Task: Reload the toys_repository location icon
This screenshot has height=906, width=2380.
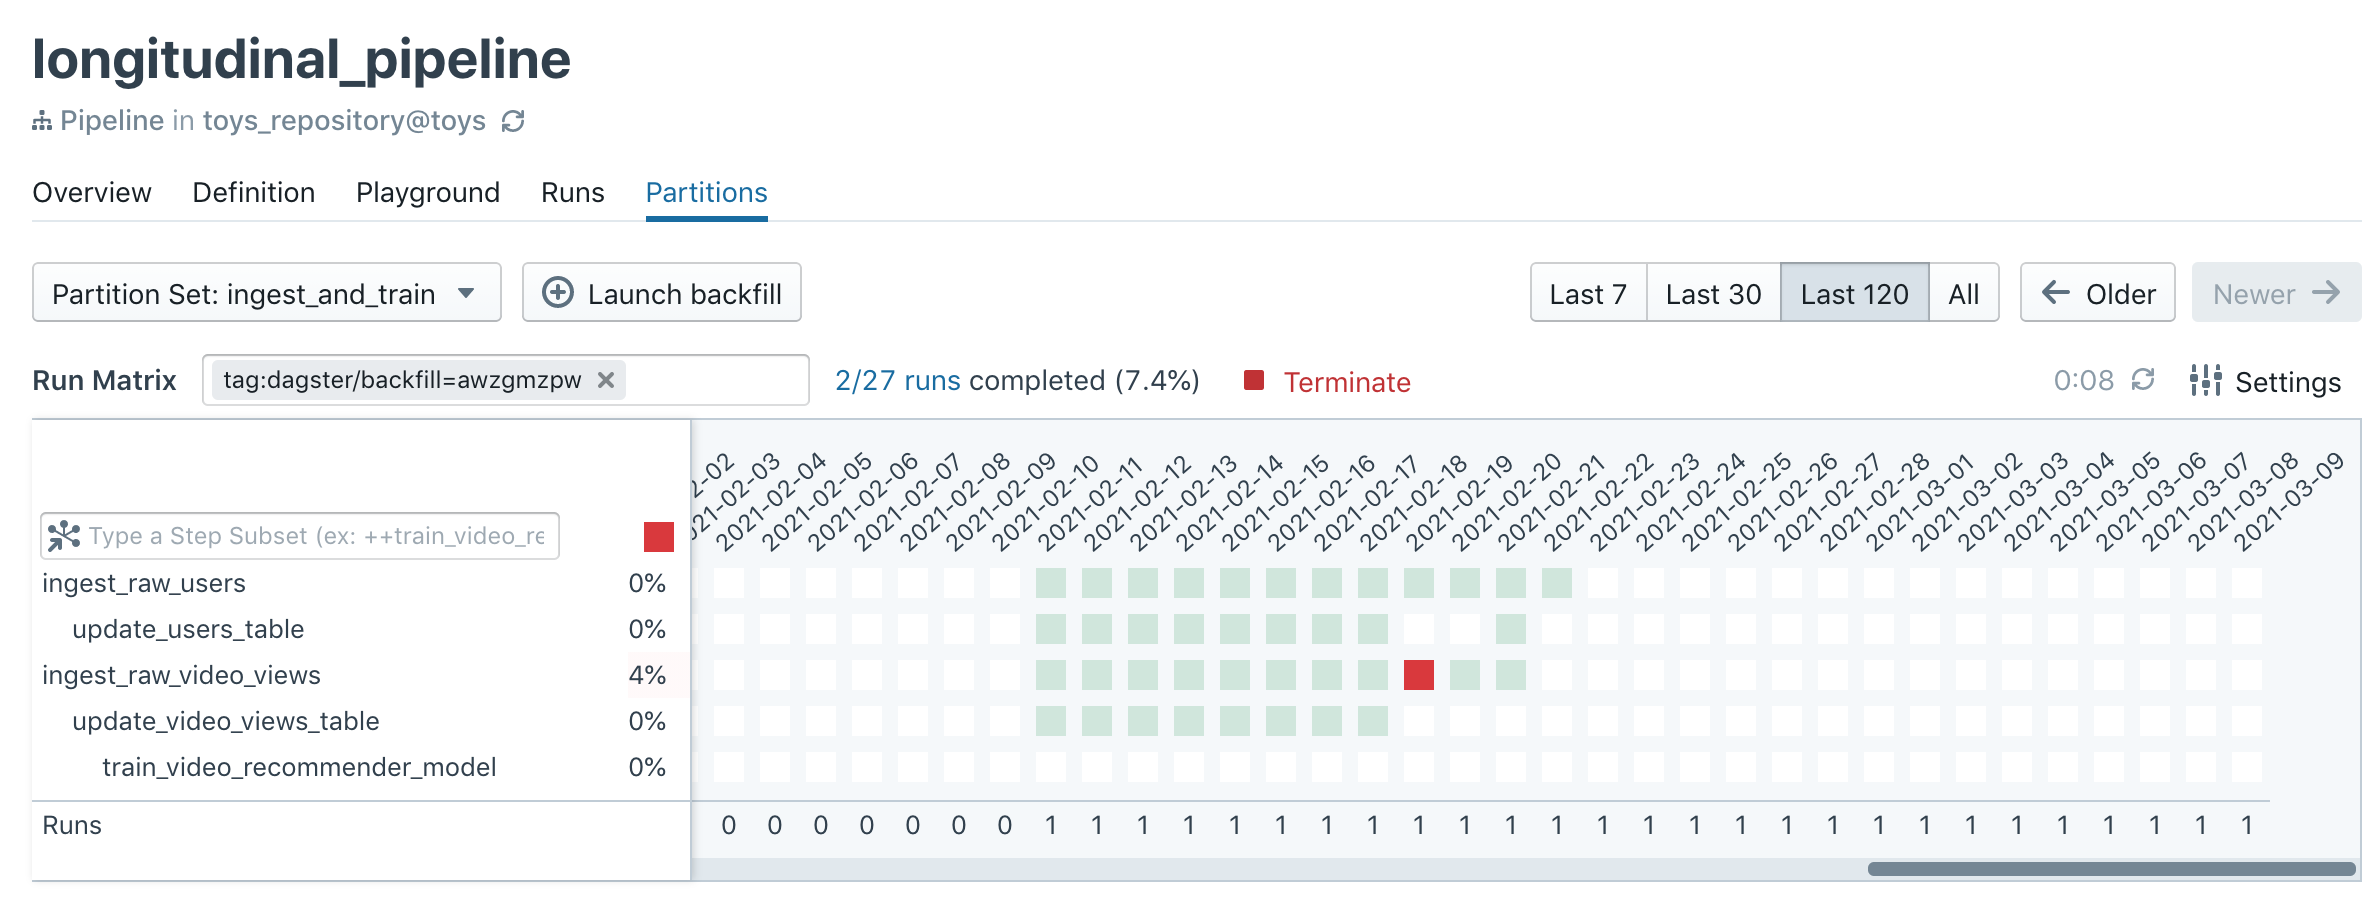Action: click(513, 121)
